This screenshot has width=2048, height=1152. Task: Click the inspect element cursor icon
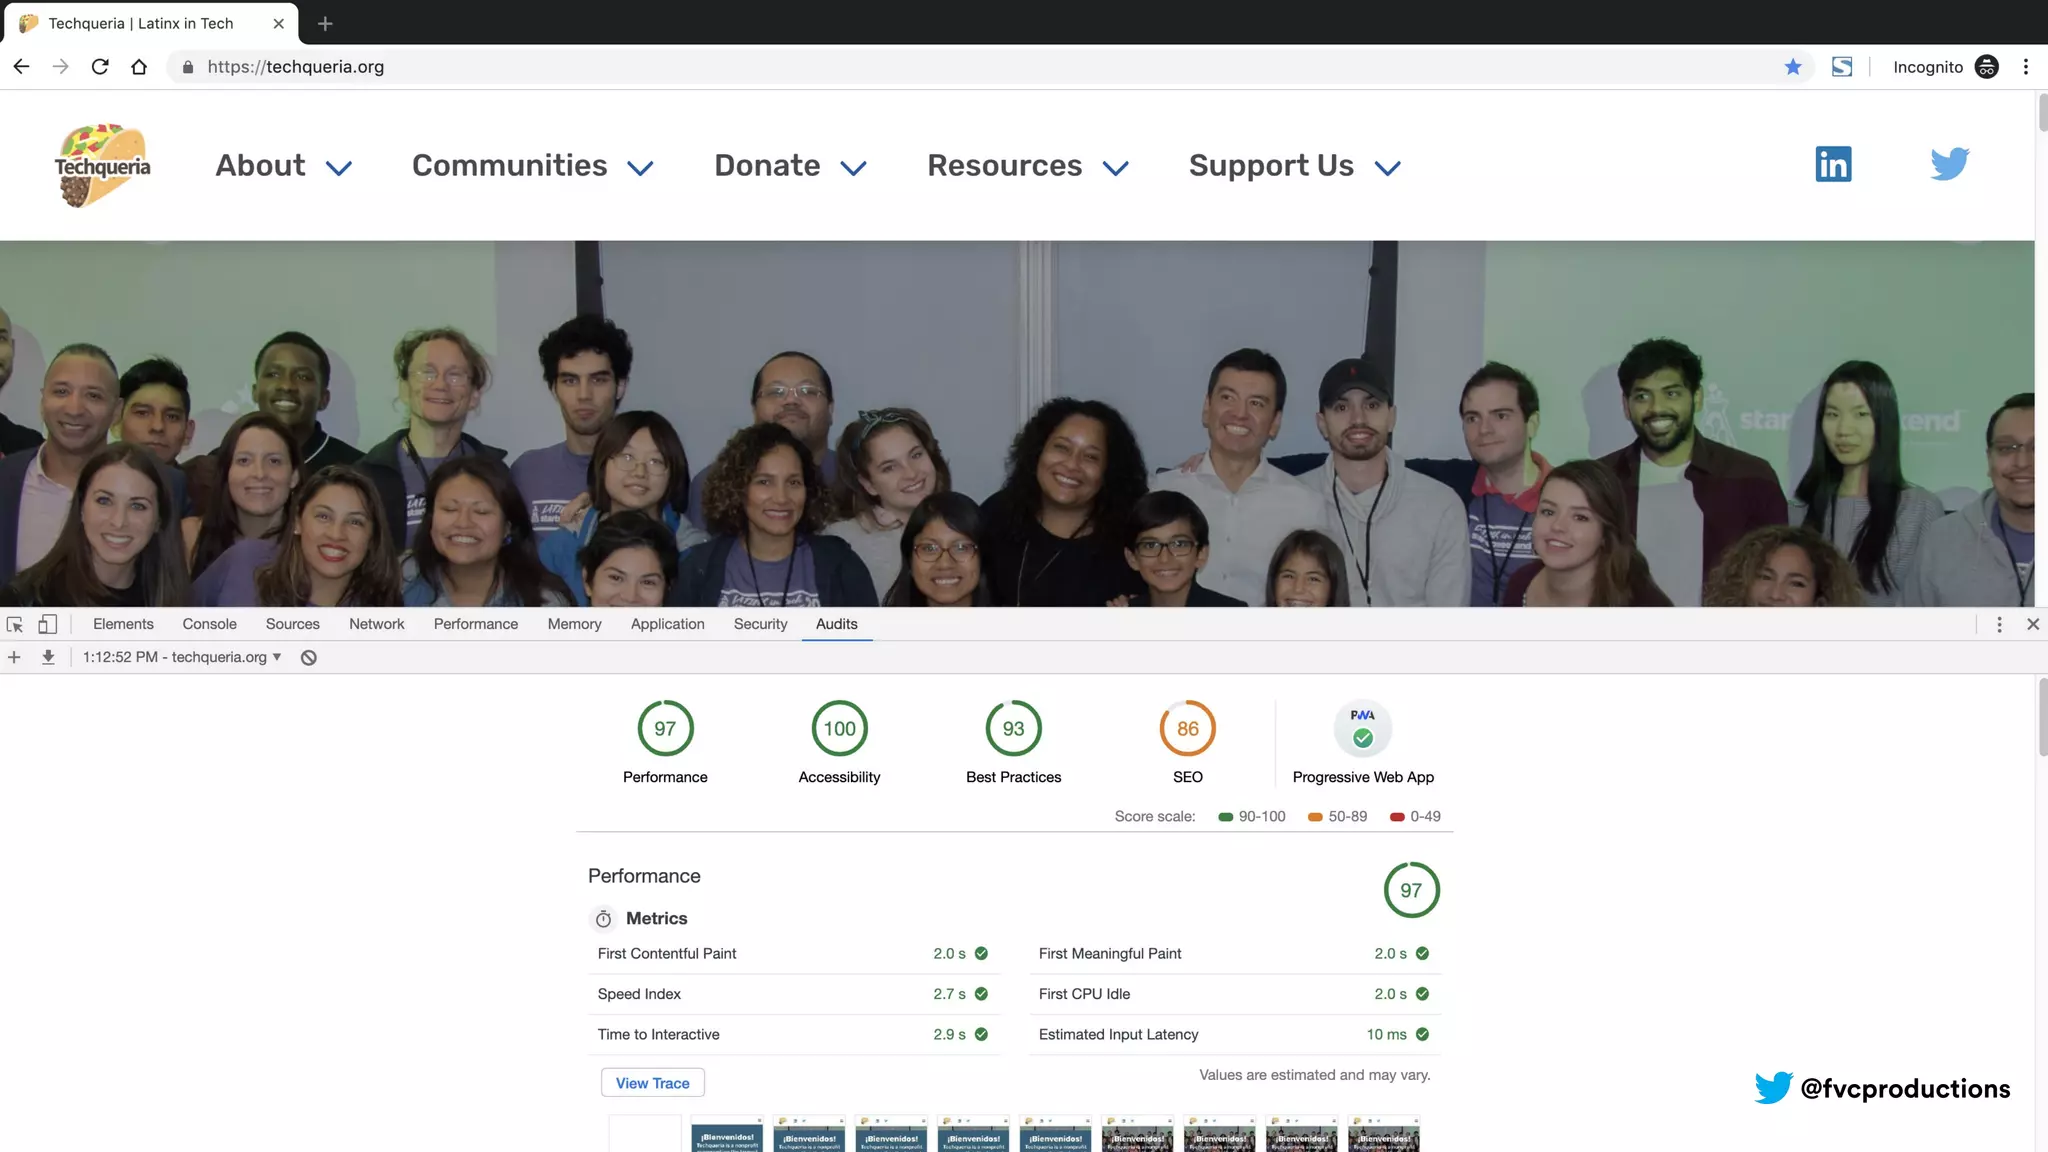point(15,624)
